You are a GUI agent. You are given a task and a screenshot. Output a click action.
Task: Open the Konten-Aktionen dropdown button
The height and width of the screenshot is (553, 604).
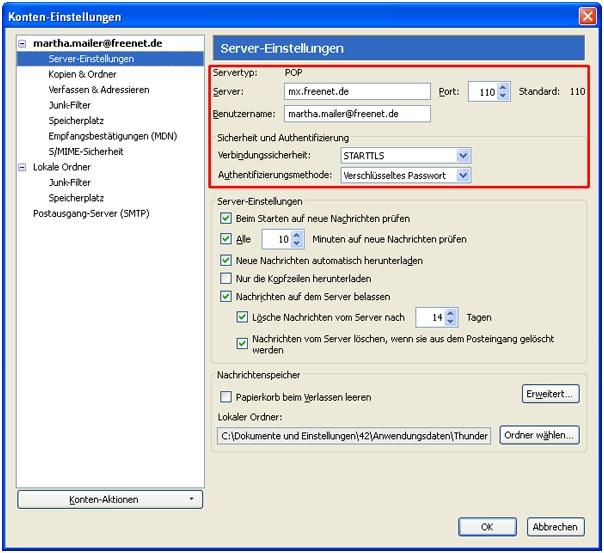tap(110, 499)
